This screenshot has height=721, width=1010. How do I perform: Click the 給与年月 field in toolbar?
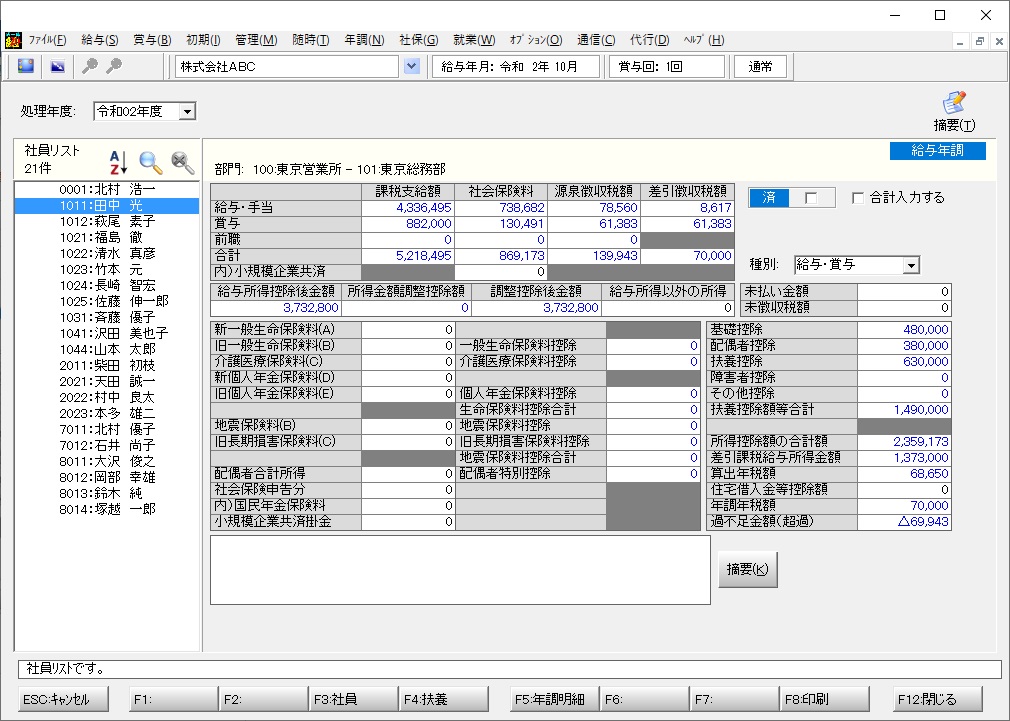click(x=516, y=66)
